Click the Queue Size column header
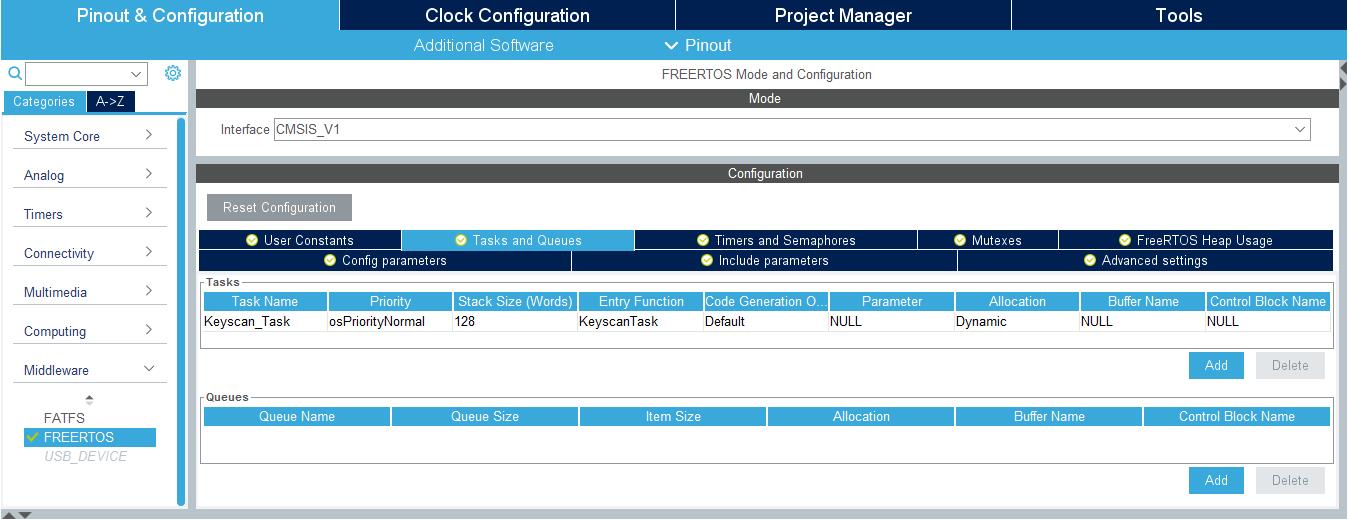Screen dimensions: 1349x520 pos(485,416)
